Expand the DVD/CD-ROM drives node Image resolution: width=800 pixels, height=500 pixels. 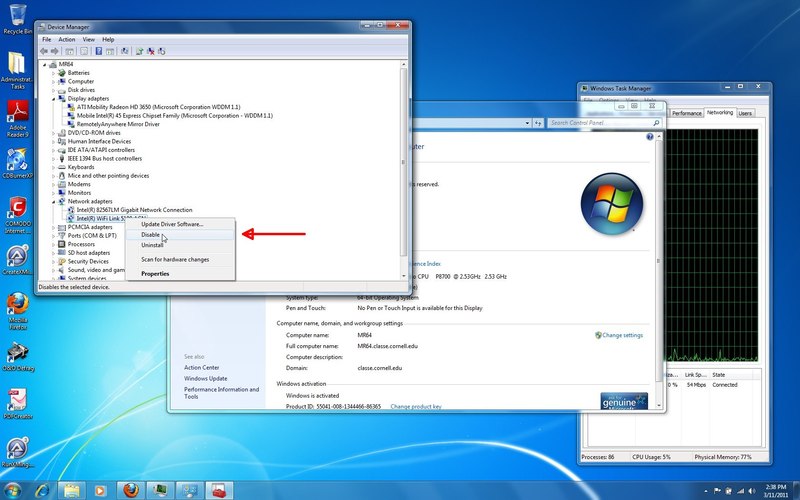click(53, 133)
